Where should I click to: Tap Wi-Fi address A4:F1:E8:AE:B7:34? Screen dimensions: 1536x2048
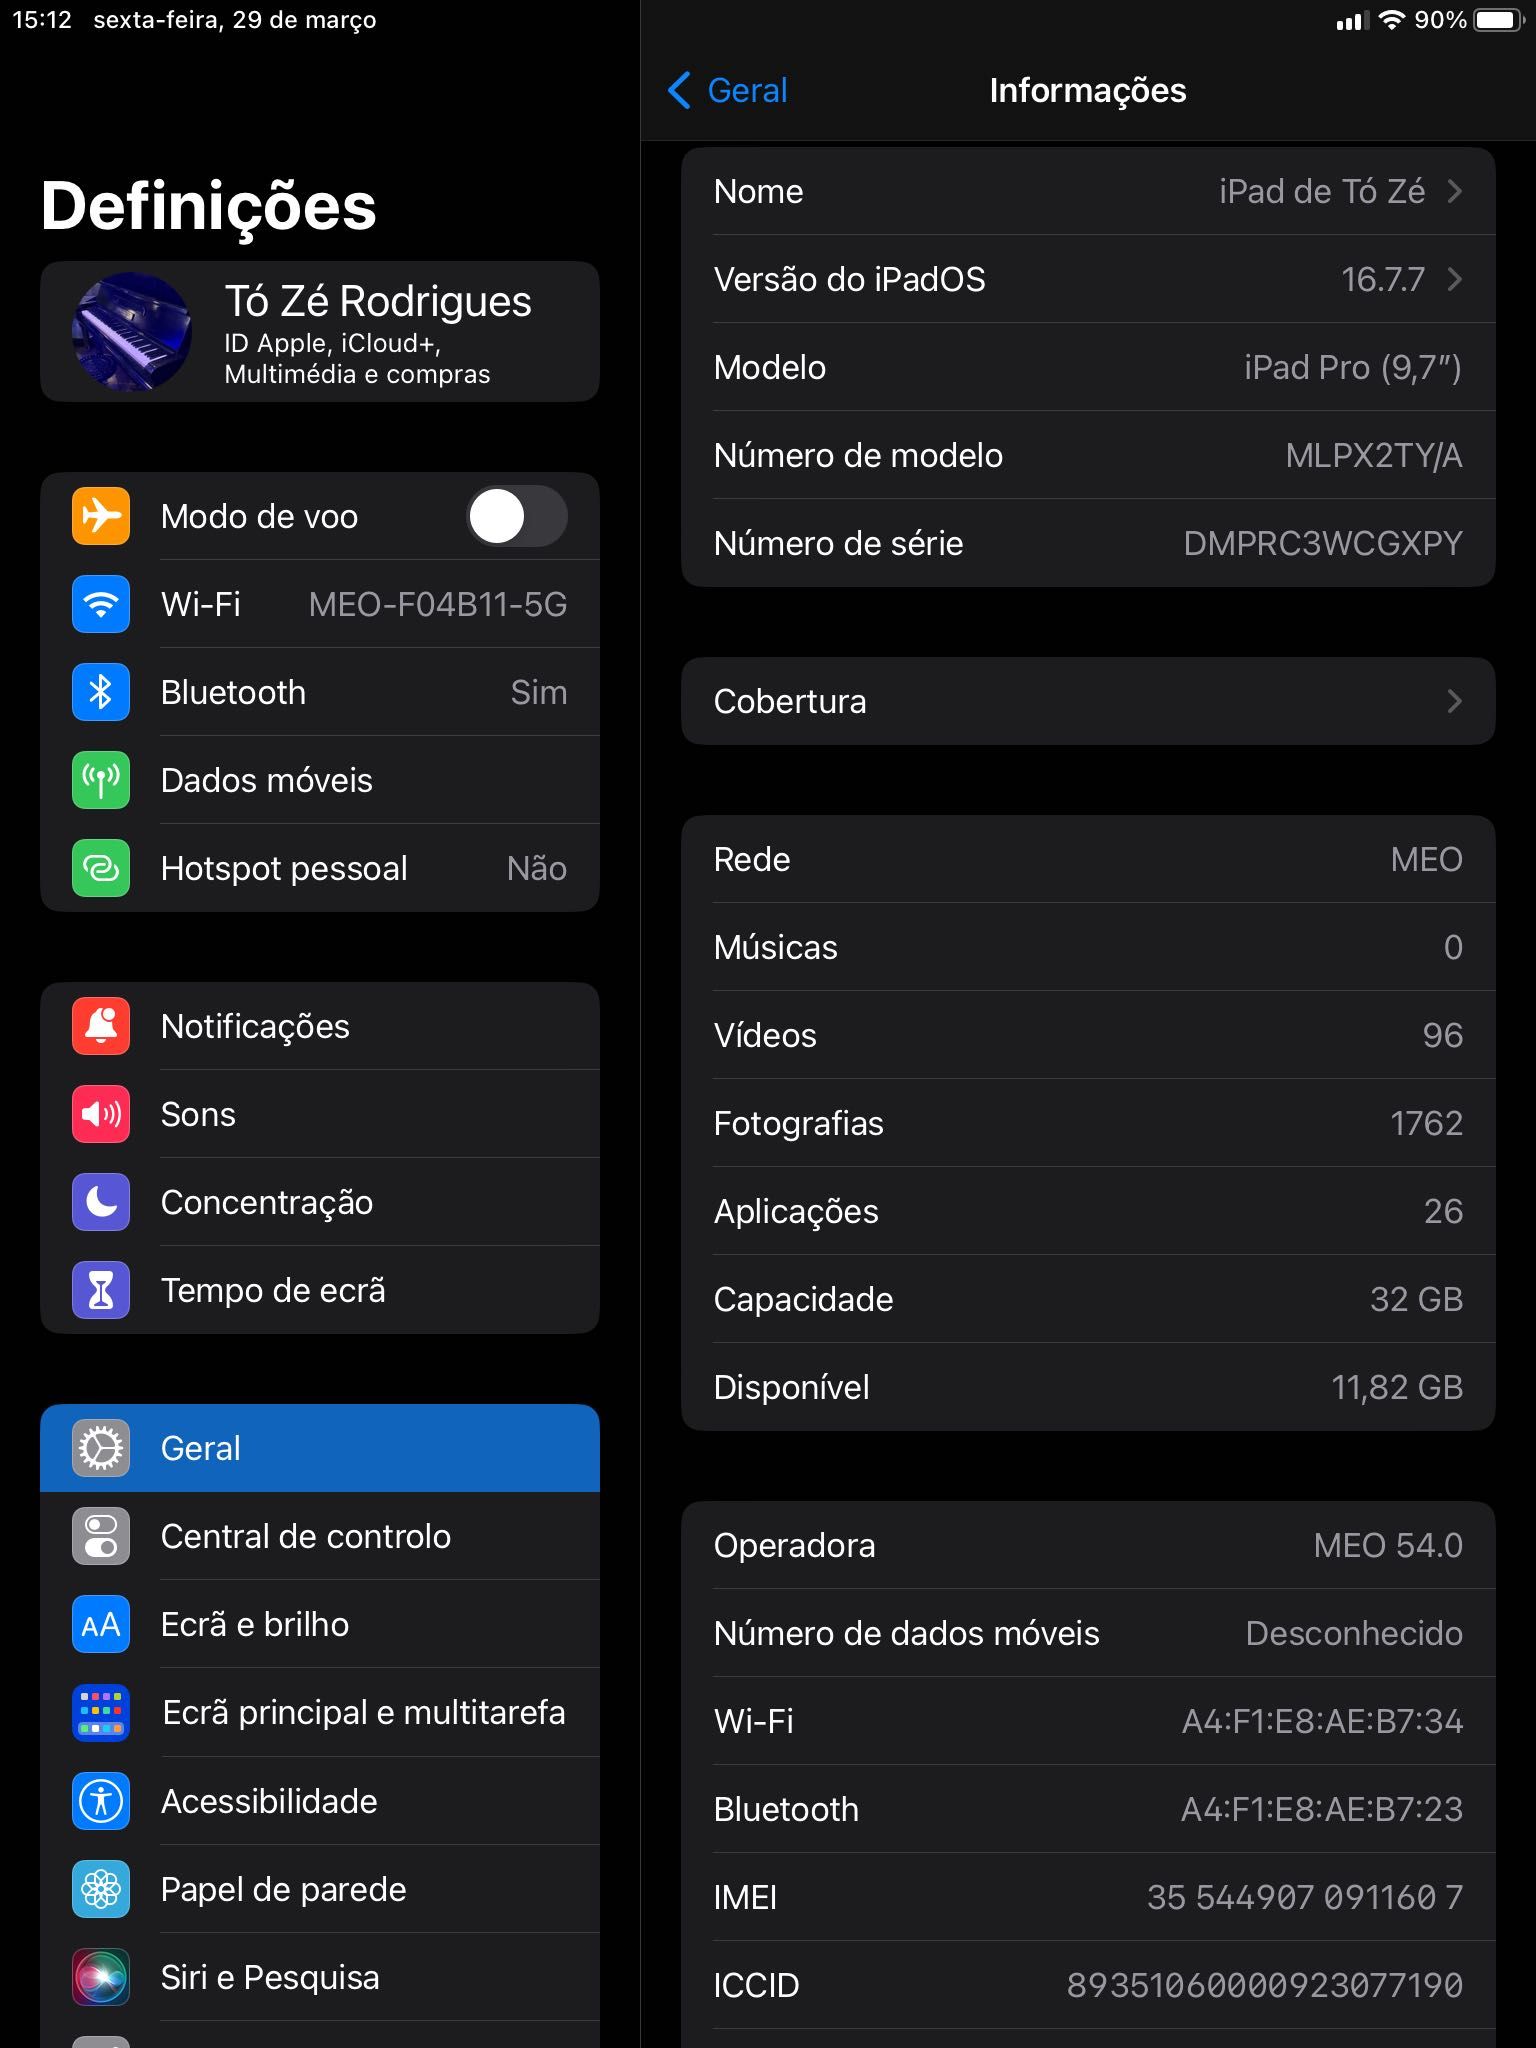pyautogui.click(x=1323, y=1721)
